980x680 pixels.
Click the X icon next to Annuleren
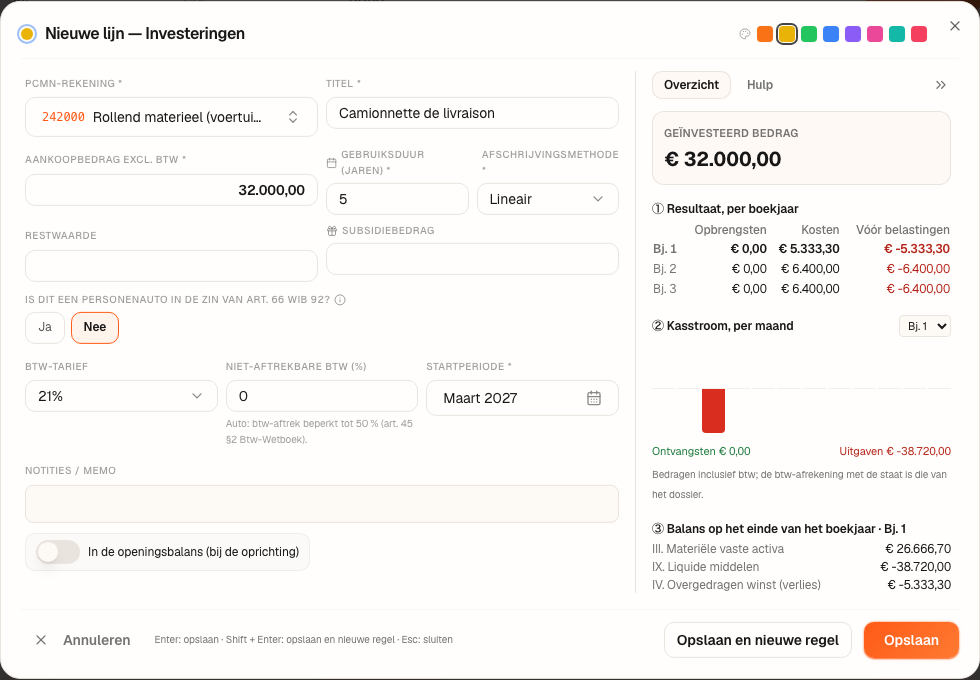(x=41, y=640)
